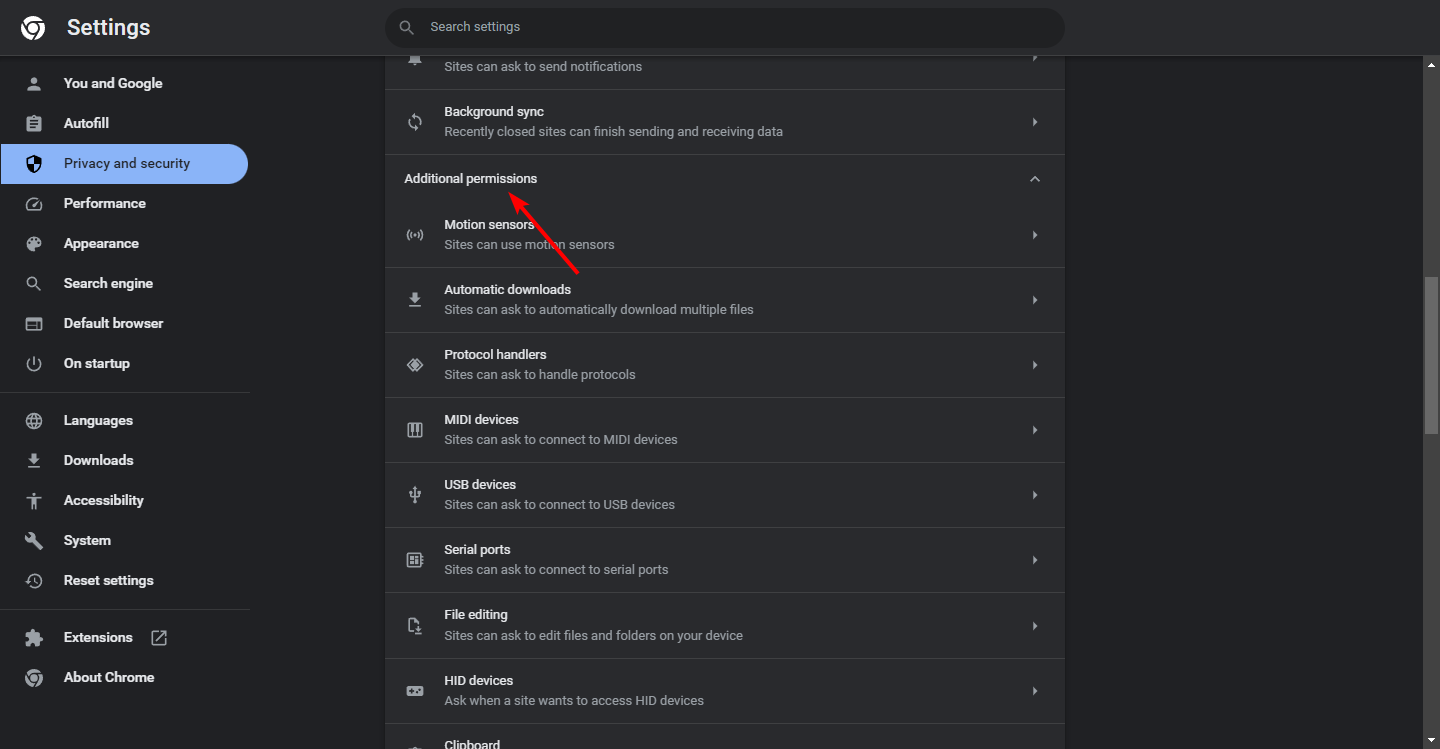
Task: Click the vertical page scrollbar
Action: (x=1431, y=355)
